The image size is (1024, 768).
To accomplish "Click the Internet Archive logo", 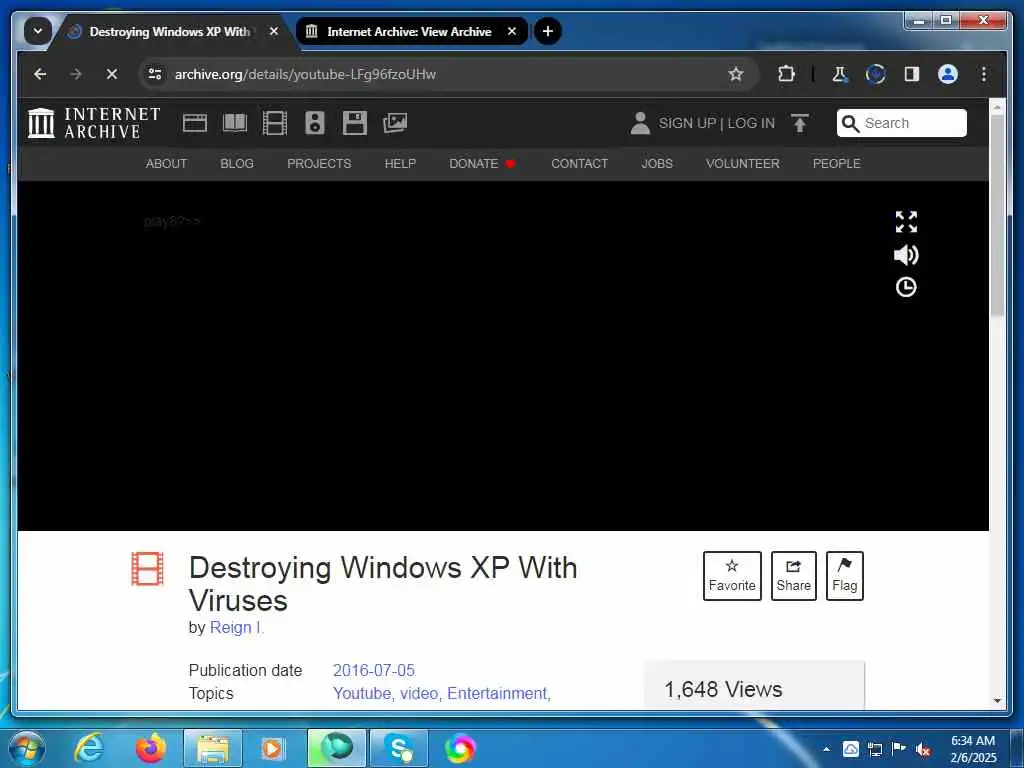I will (94, 123).
